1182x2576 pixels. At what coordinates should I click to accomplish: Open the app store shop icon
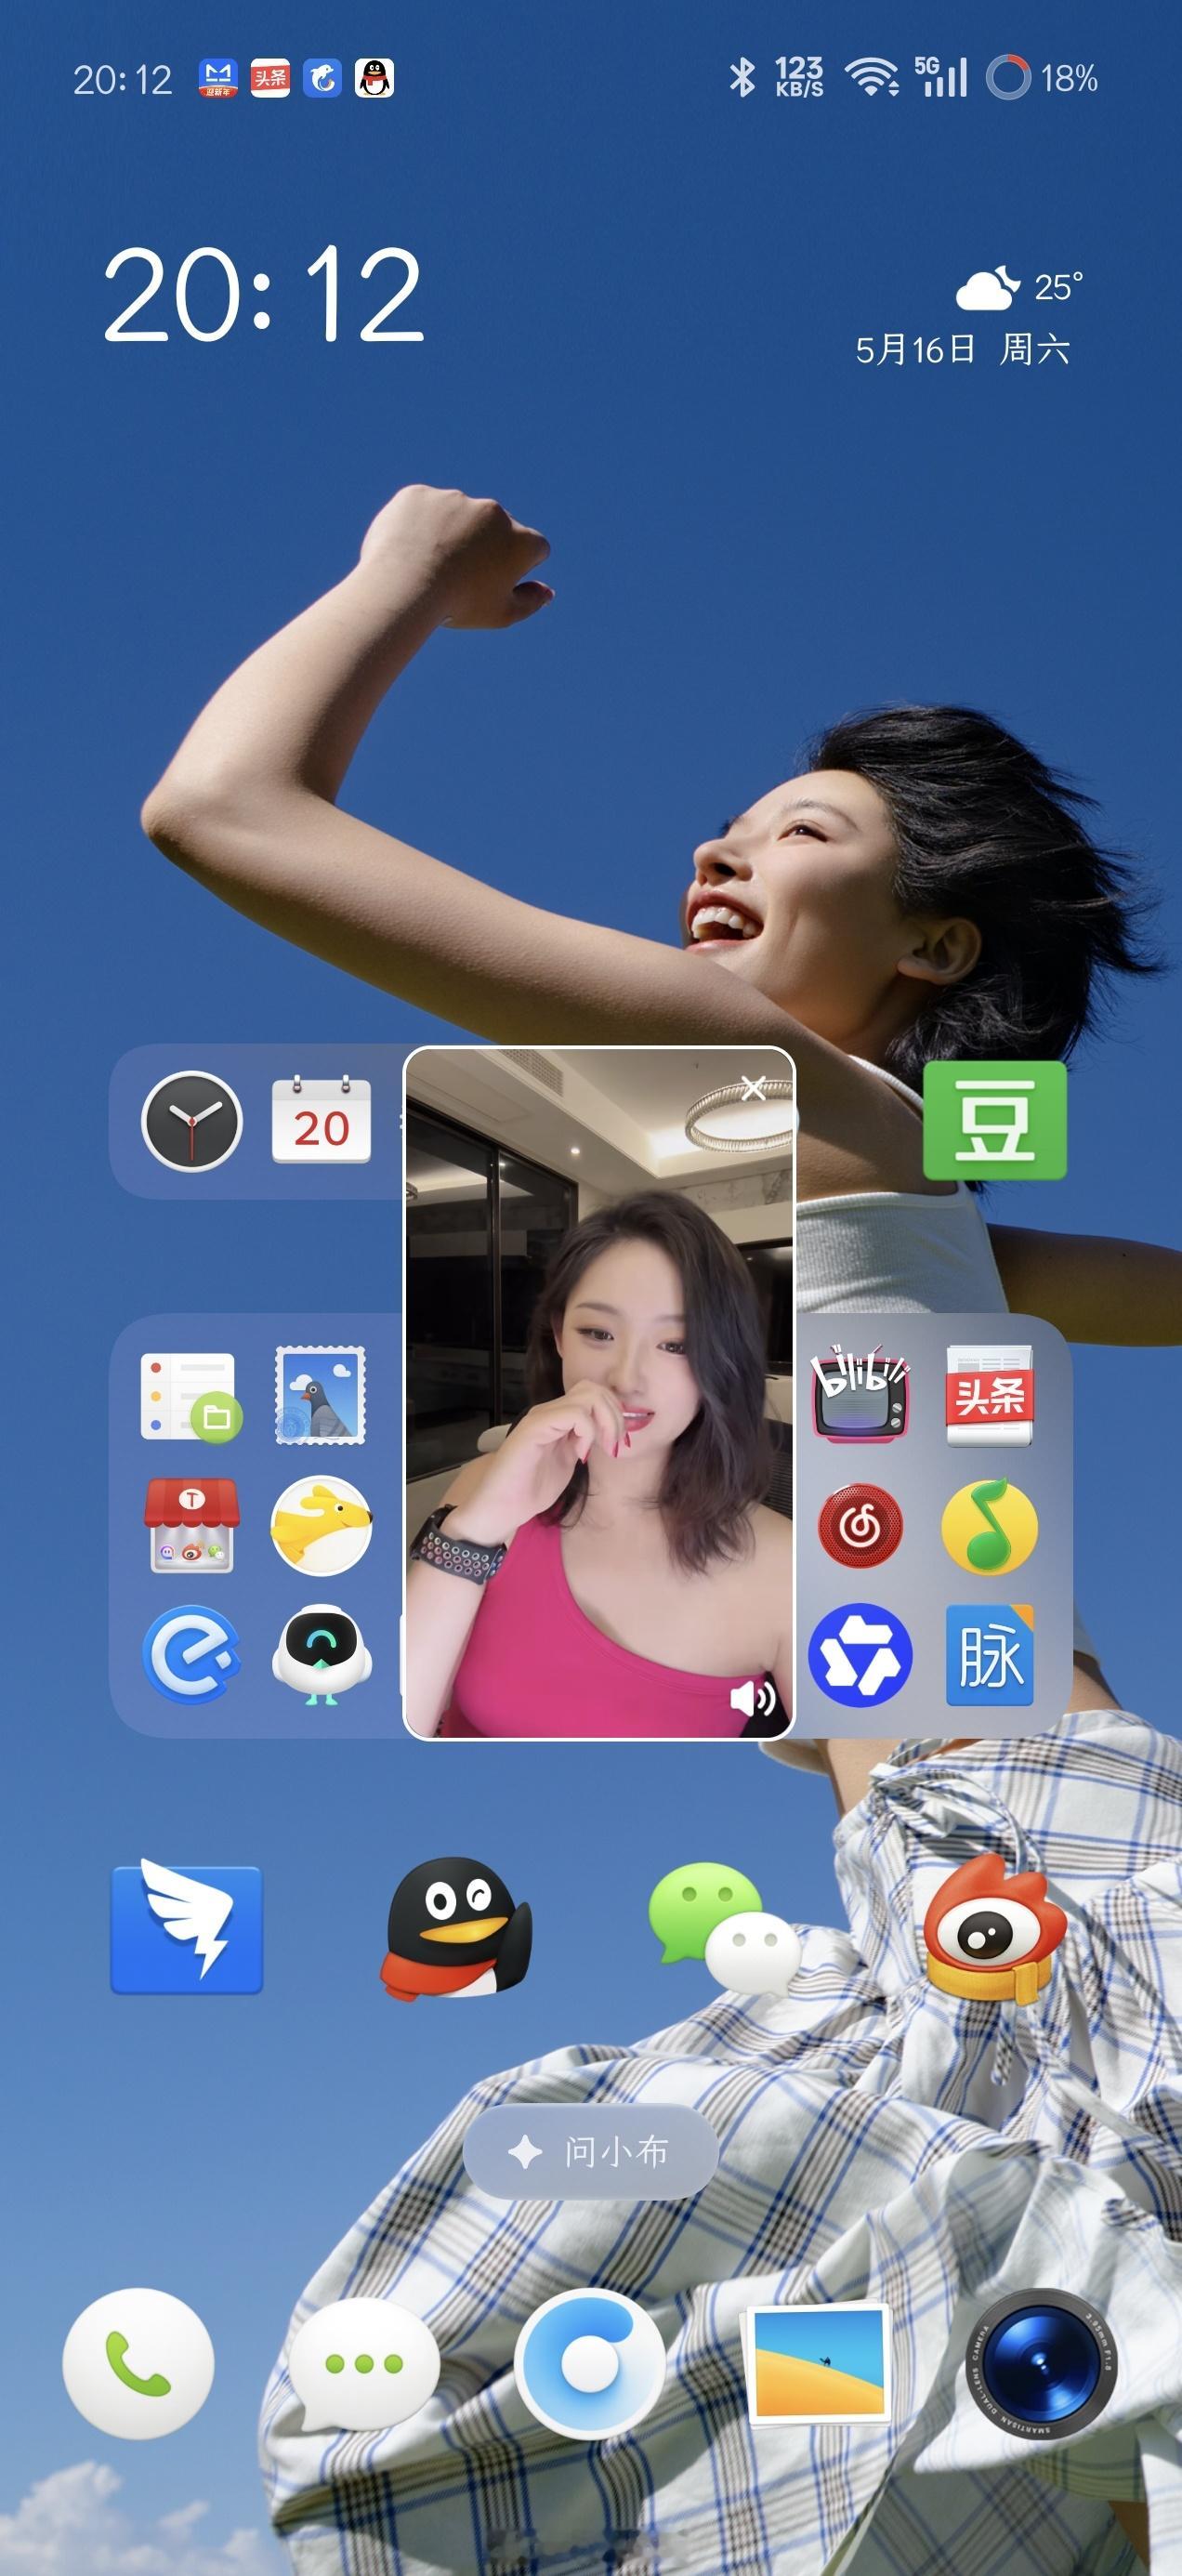click(x=191, y=1526)
